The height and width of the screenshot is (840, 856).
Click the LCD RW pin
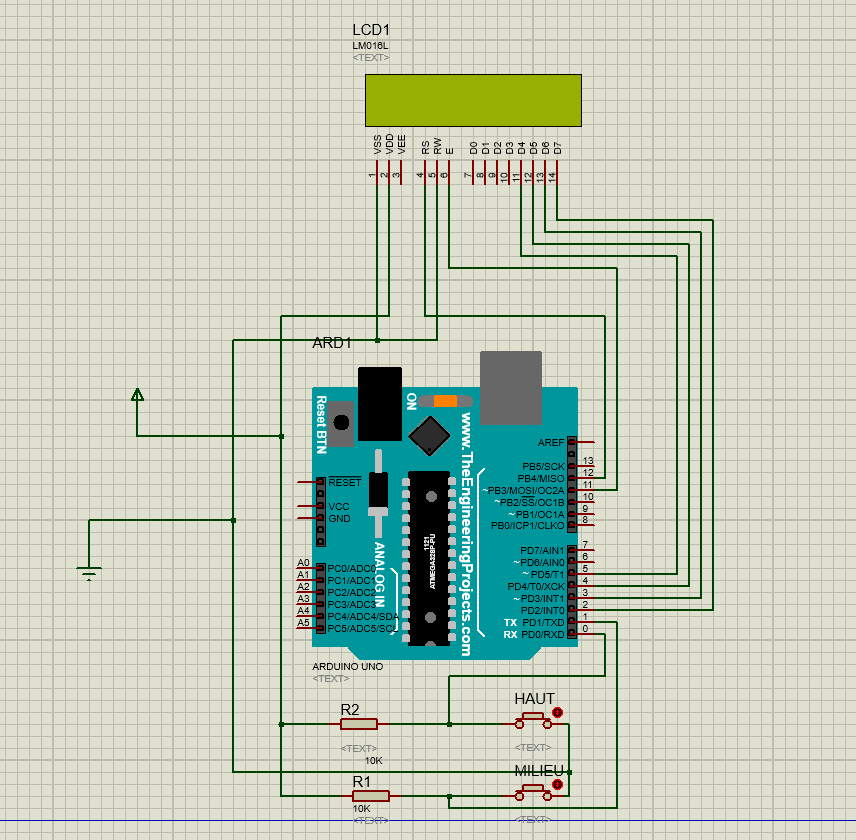[437, 173]
